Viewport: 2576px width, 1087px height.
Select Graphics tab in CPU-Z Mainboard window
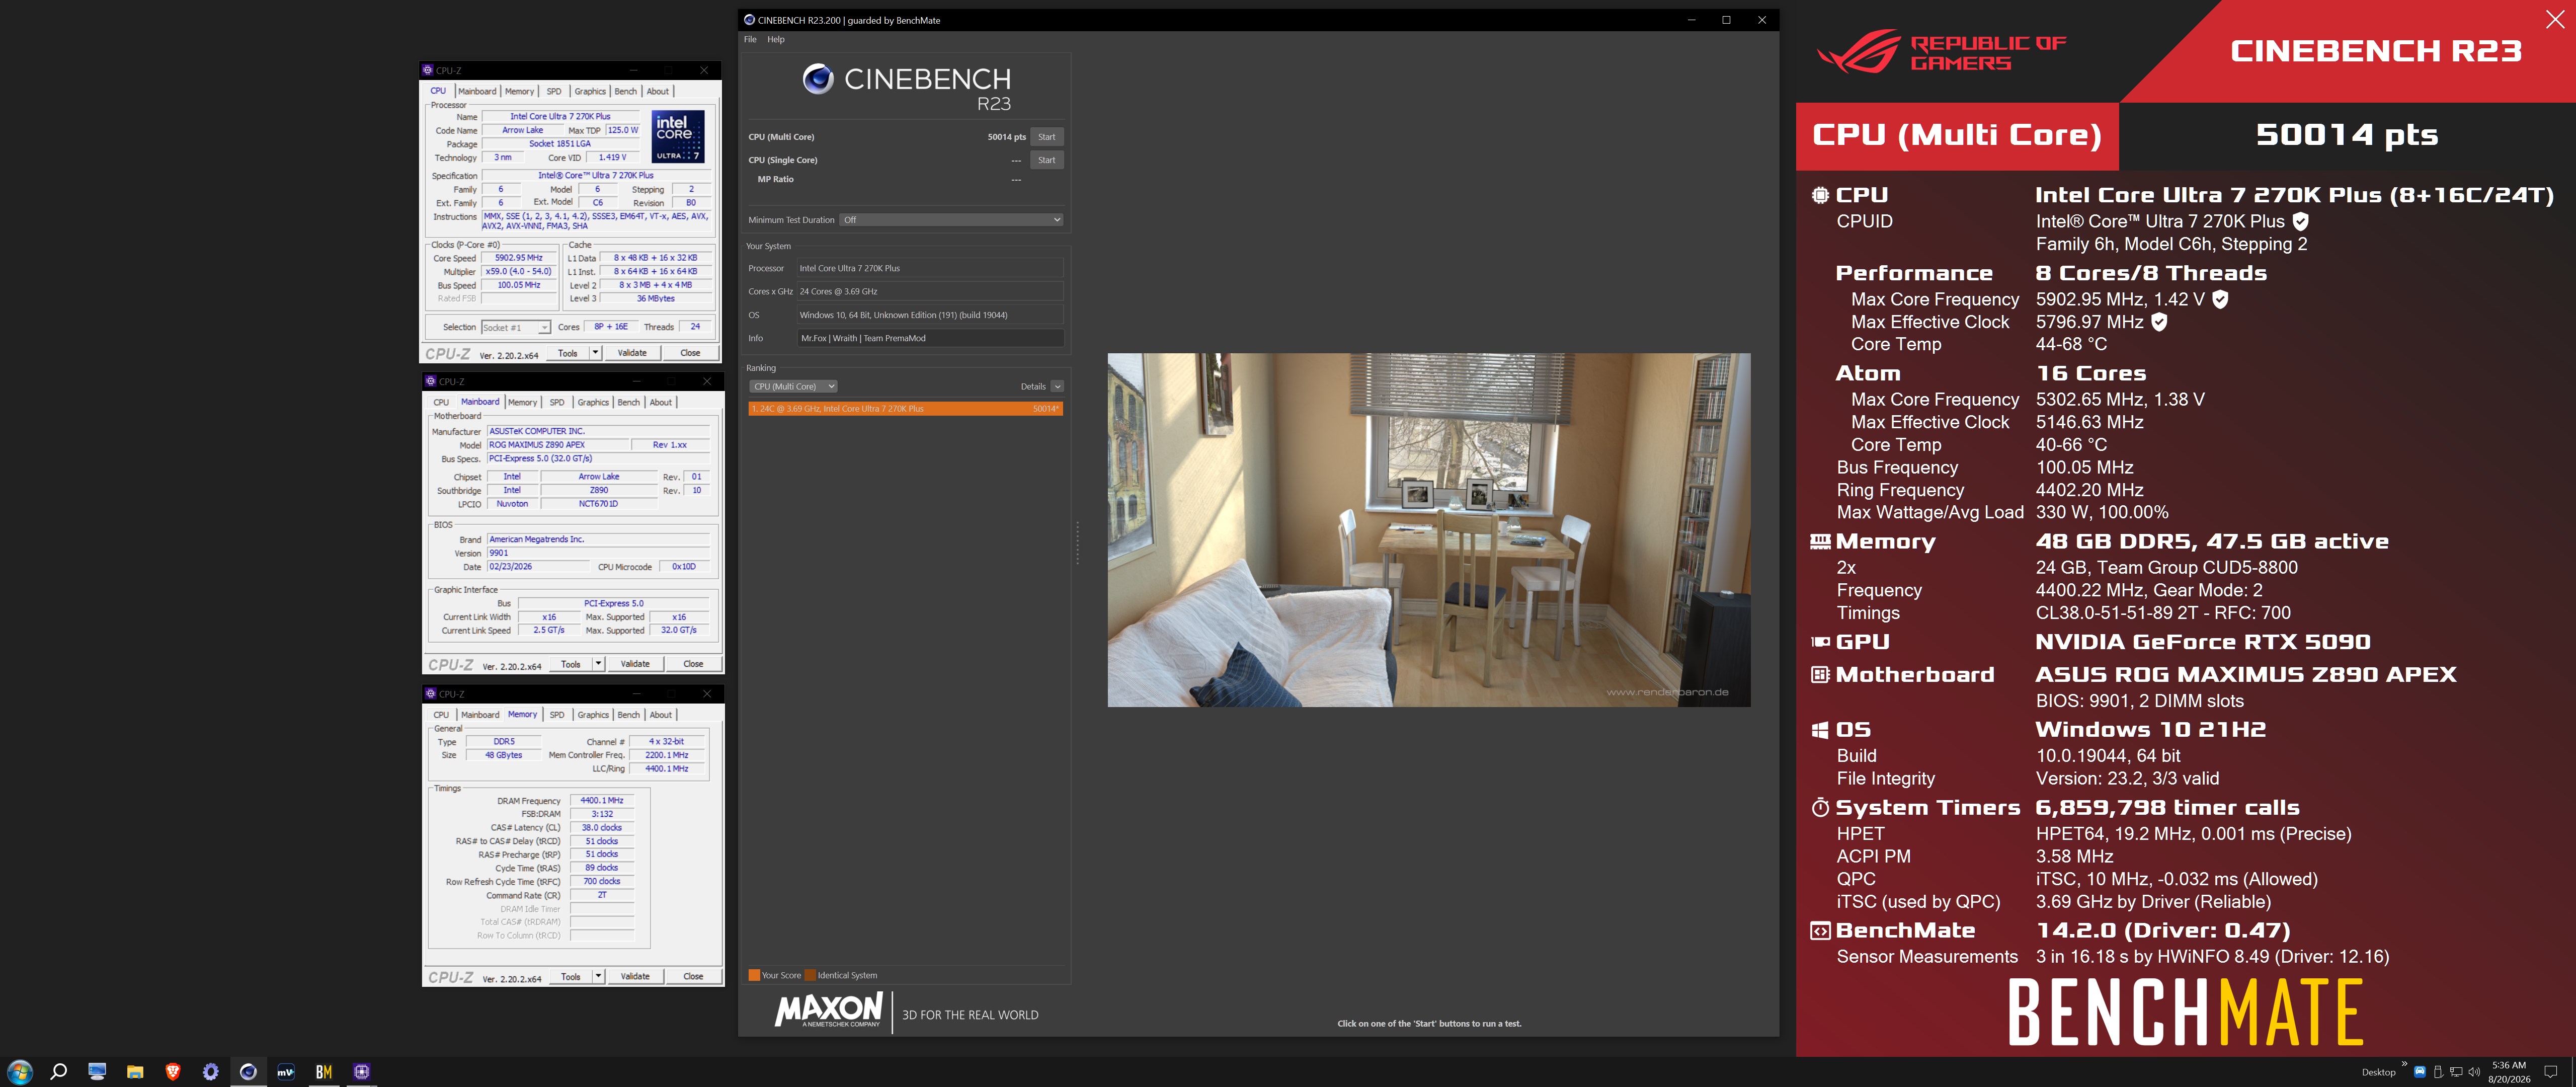(593, 402)
